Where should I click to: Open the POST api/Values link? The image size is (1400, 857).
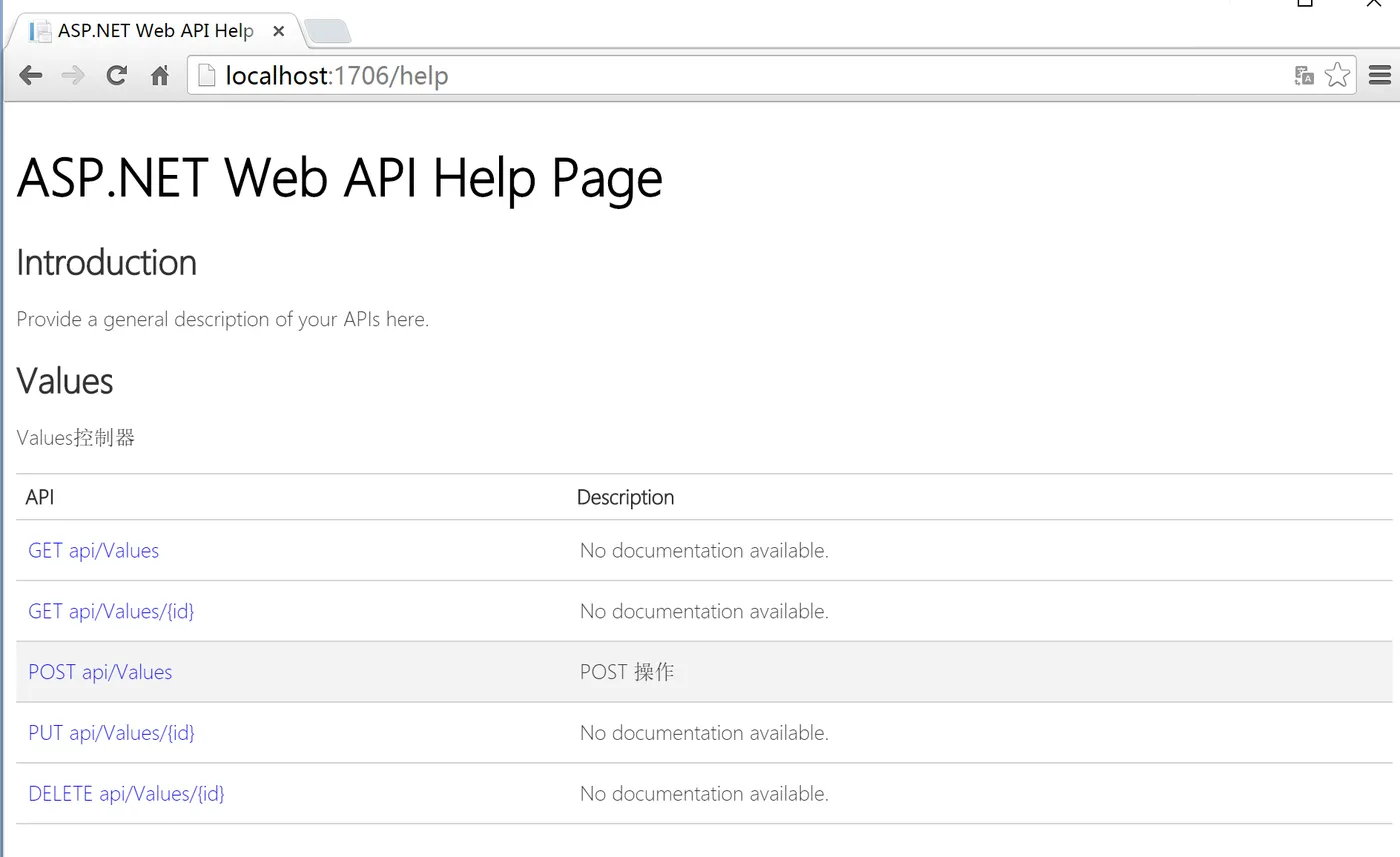click(x=100, y=672)
